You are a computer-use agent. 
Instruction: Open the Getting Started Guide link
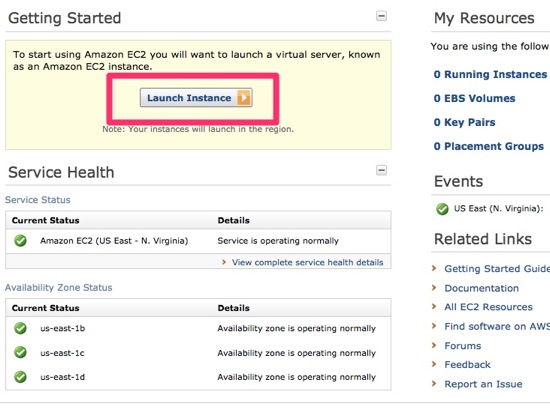497,269
